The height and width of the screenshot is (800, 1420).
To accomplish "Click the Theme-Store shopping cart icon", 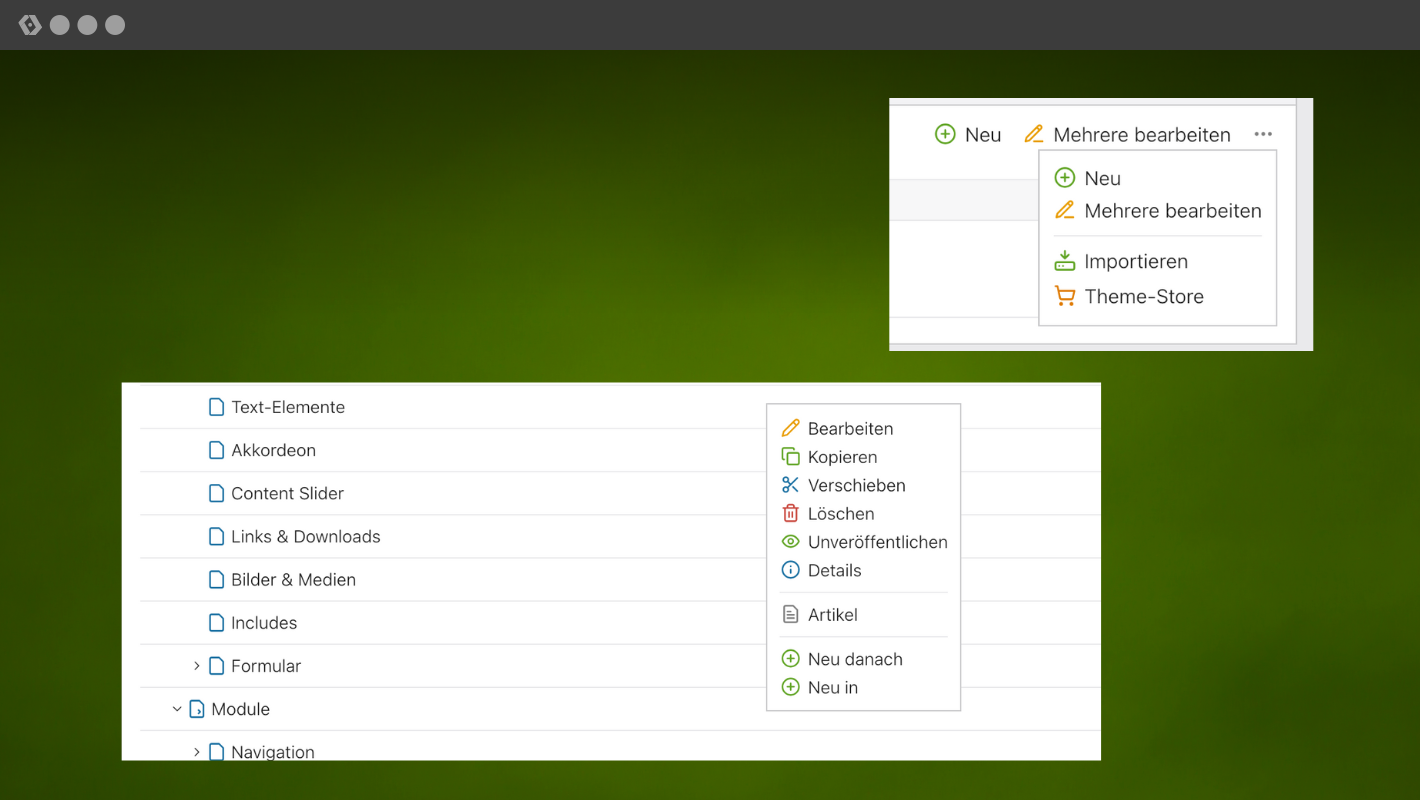I will [x=1065, y=297].
